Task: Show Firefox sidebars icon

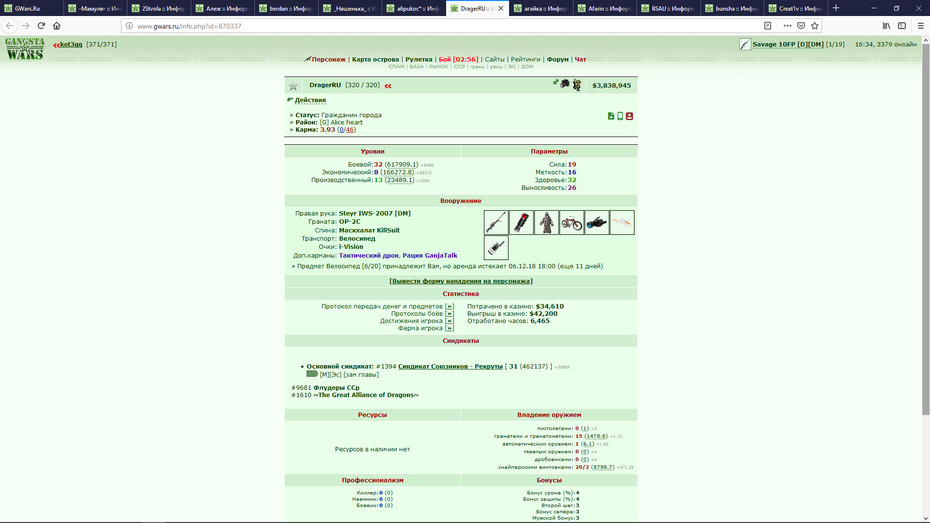Action: 902,25
